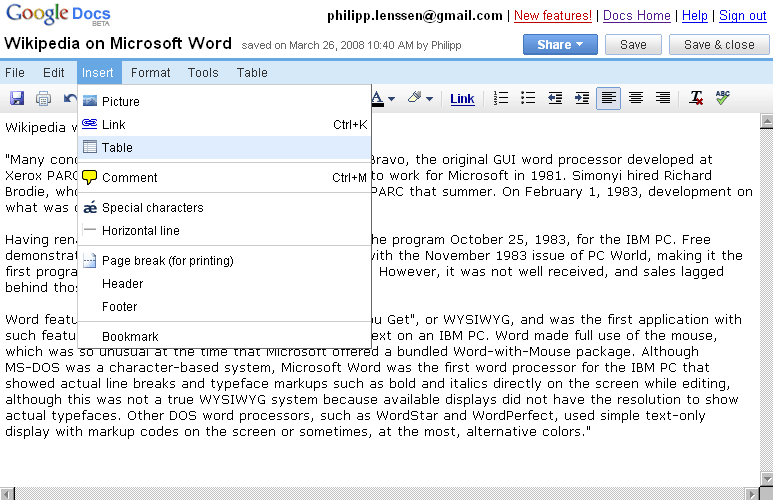
Task: Insert a bulleted list
Action: 528,98
